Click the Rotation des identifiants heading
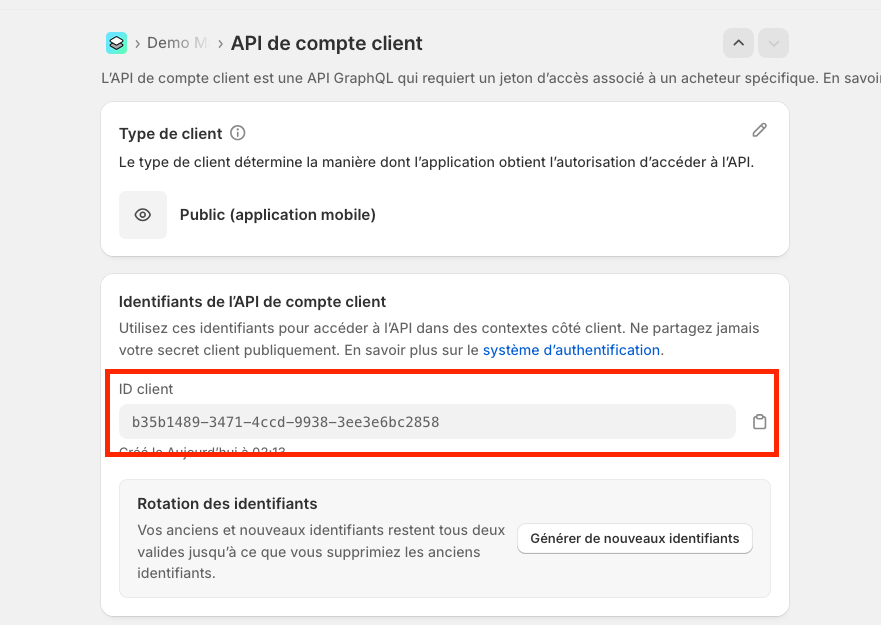The image size is (881, 625). click(x=227, y=504)
